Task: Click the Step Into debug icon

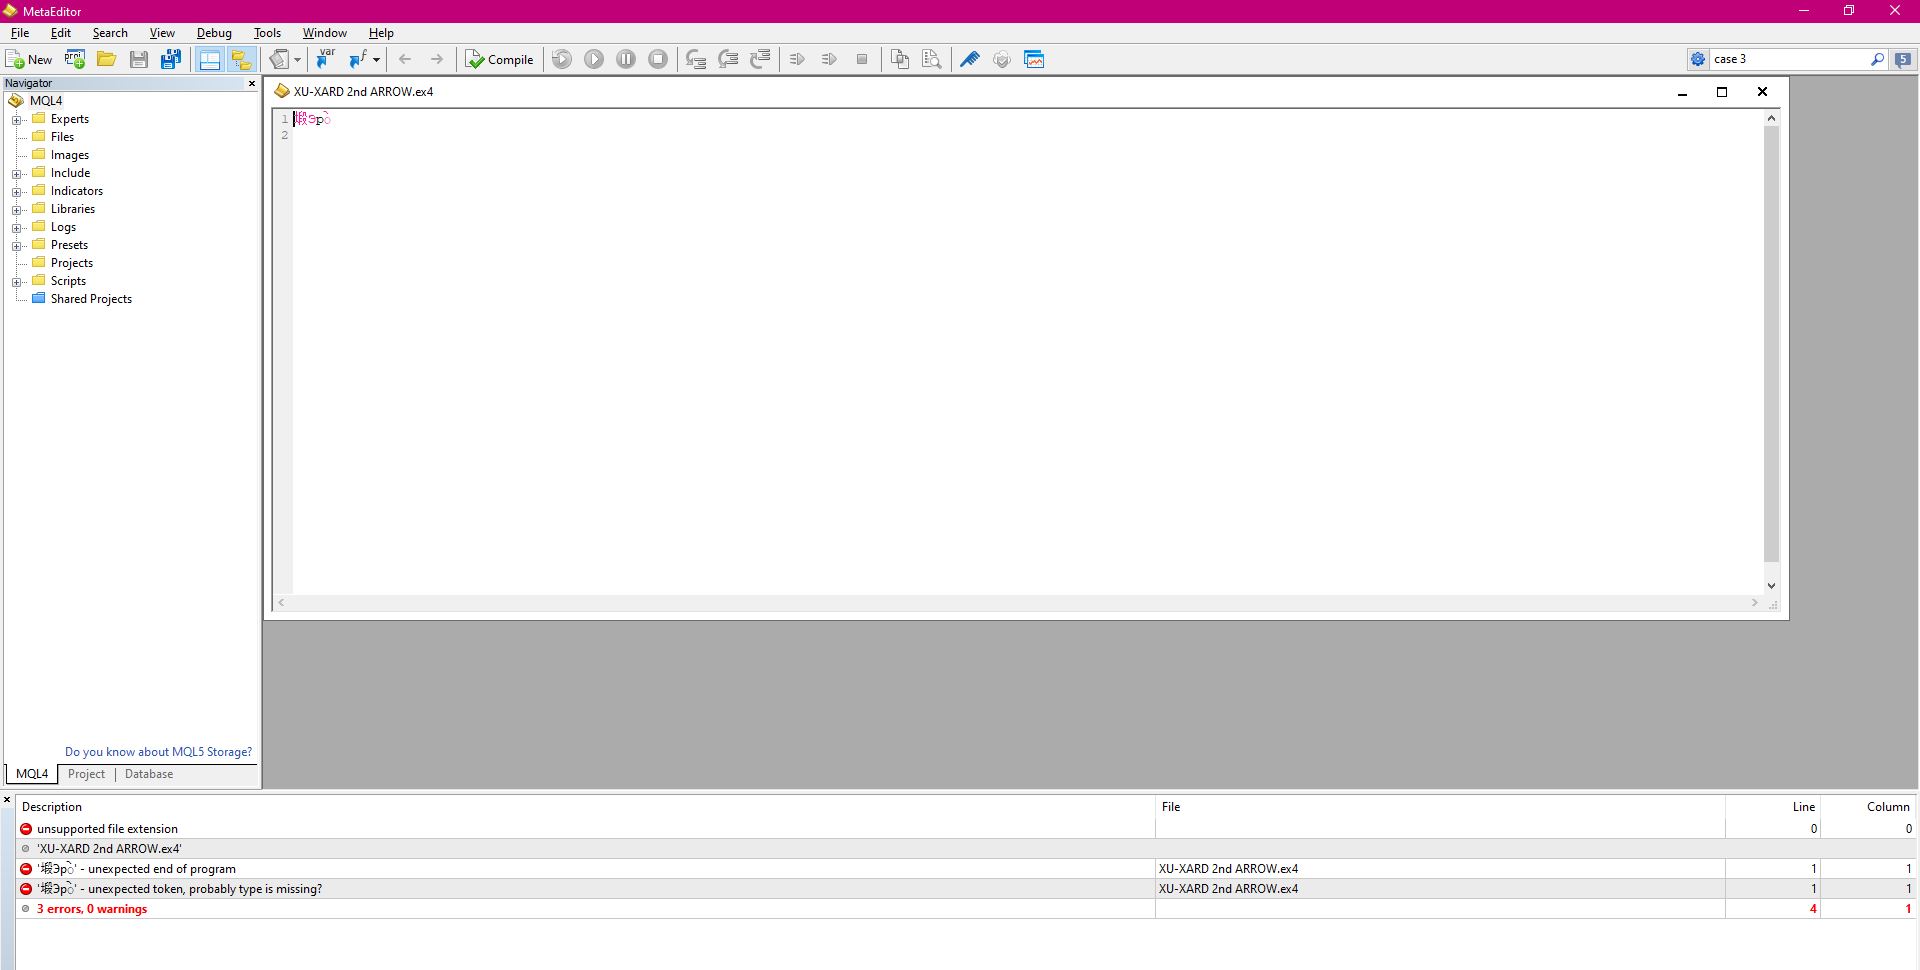Action: click(x=696, y=60)
